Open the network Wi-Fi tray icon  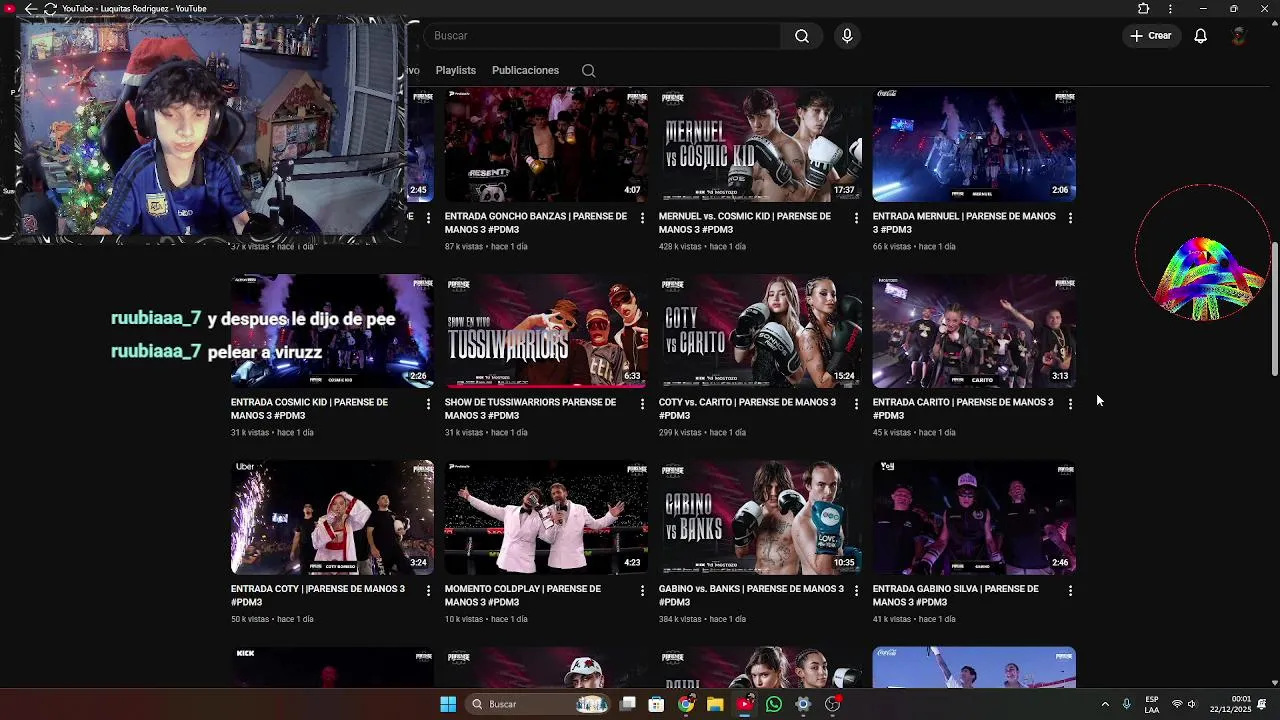coord(1177,704)
